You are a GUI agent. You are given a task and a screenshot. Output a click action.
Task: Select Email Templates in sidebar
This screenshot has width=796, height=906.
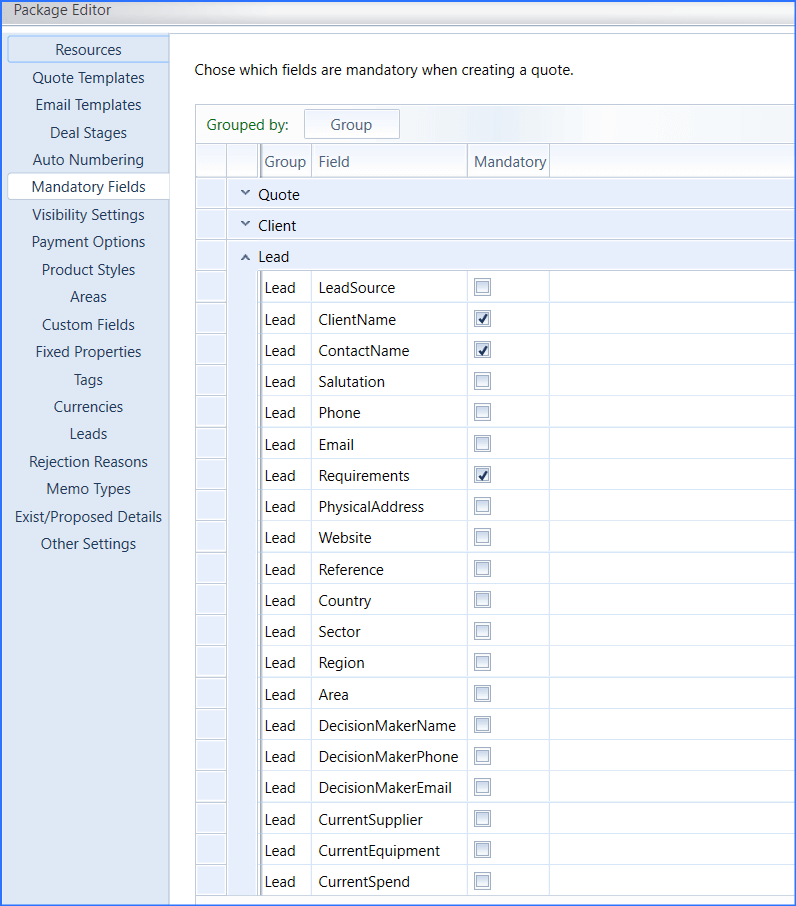point(88,105)
